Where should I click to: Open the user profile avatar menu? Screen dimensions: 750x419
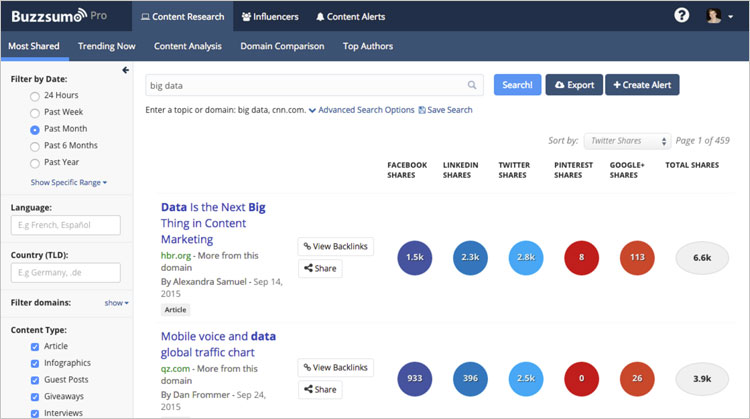pos(714,16)
